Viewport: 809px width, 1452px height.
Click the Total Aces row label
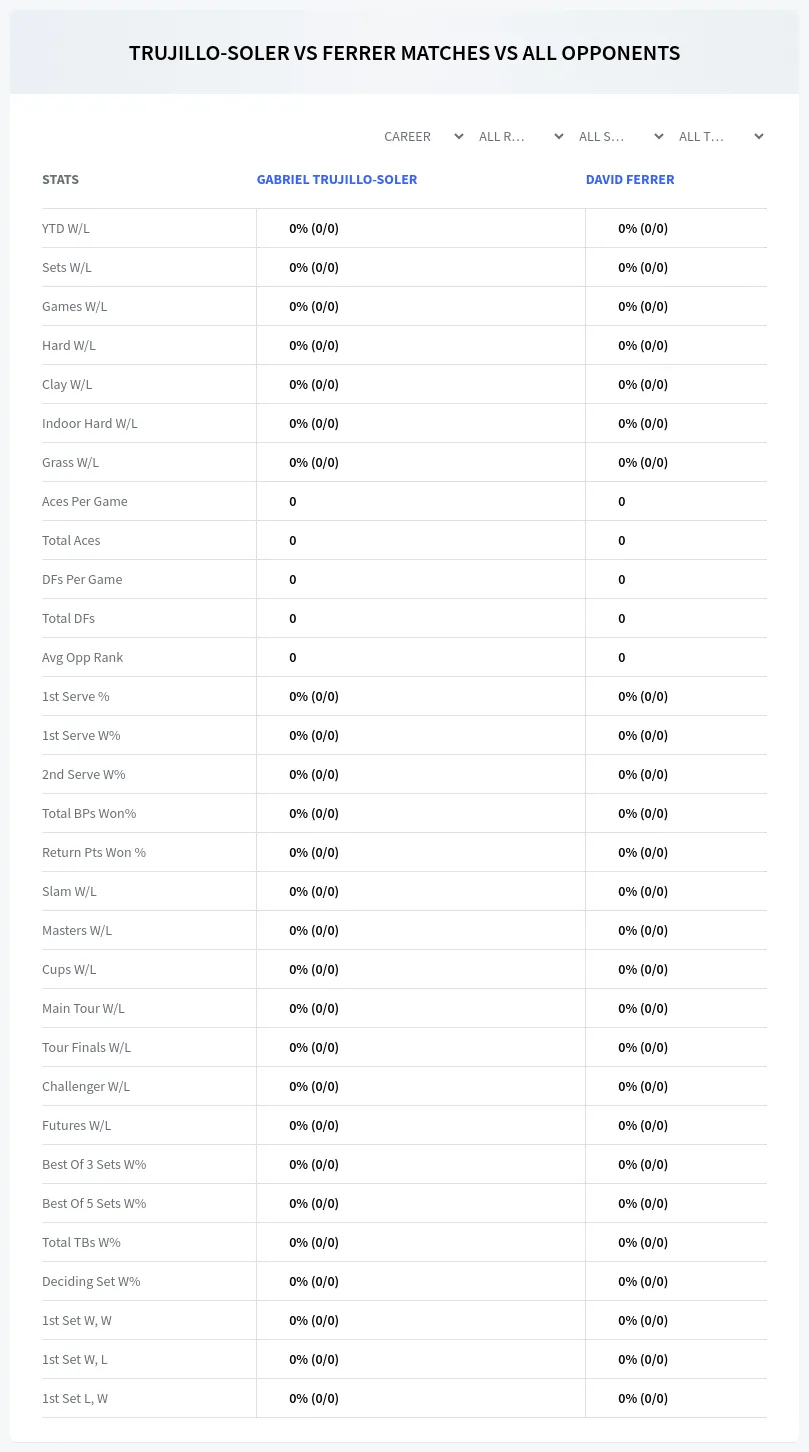point(71,540)
